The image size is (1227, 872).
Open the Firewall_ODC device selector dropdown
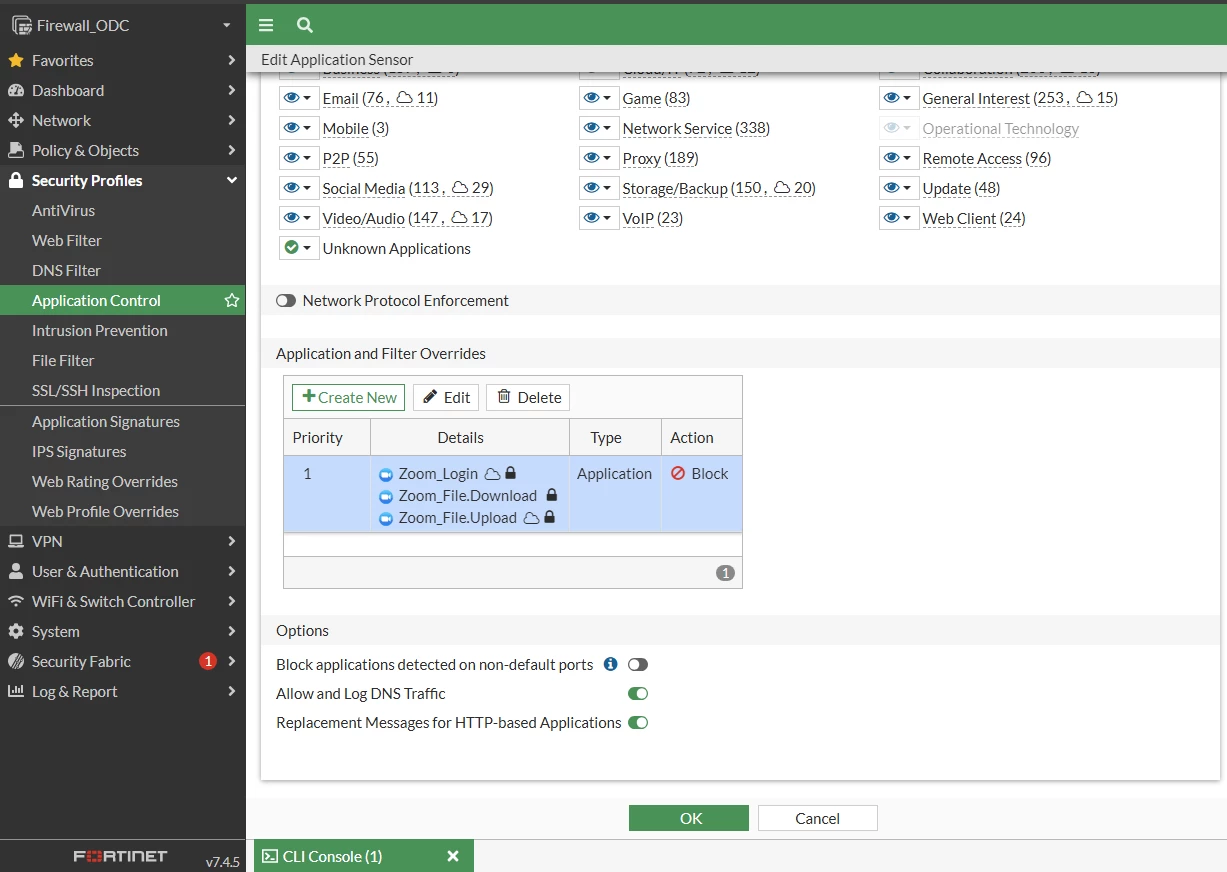(x=122, y=25)
